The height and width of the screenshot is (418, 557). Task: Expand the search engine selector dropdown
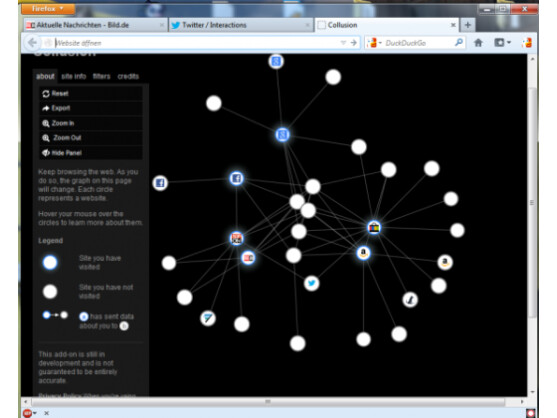[380, 43]
